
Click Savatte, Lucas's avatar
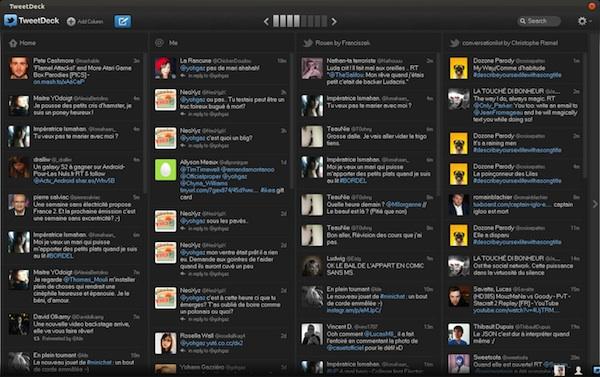[458, 297]
